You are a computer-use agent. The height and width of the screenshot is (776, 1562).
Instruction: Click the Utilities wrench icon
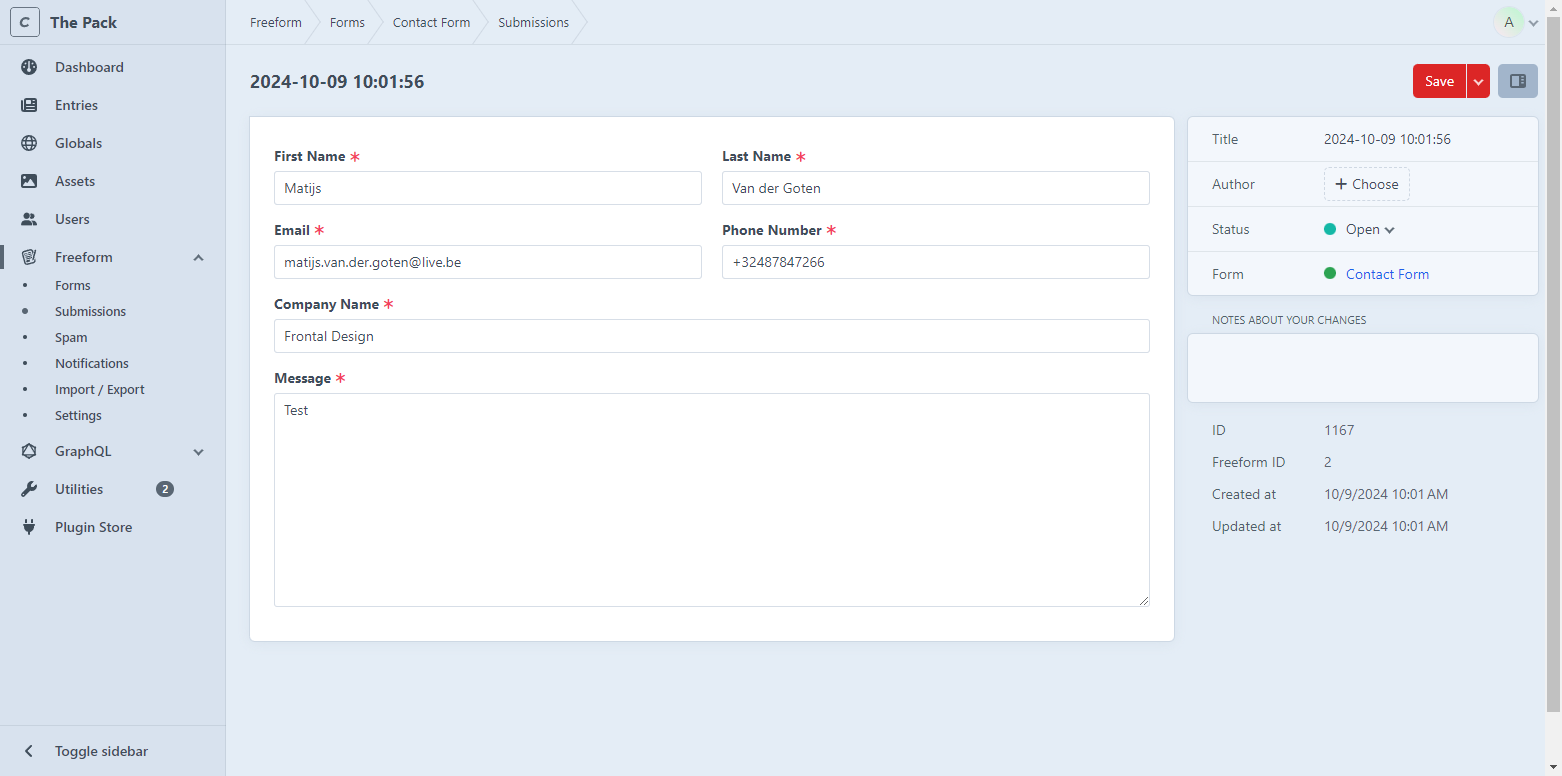coord(29,489)
